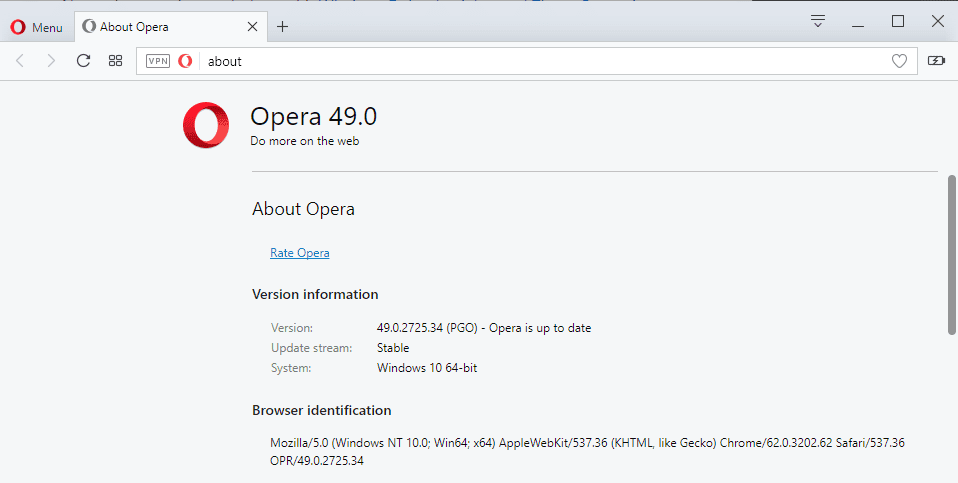This screenshot has height=483, width=958.
Task: Click the Do more on the web tagline
Action: coord(304,141)
